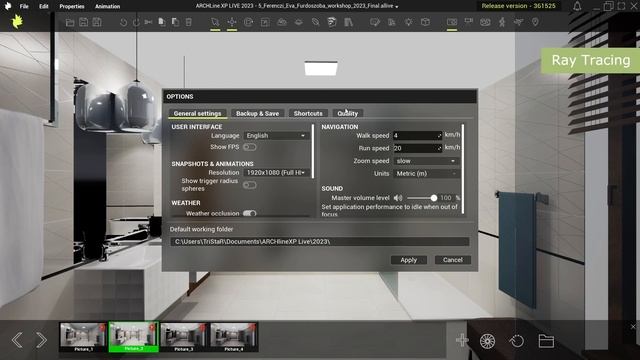The image size is (640, 360).
Task: Click the render aperture wheel icon
Action: (487, 341)
